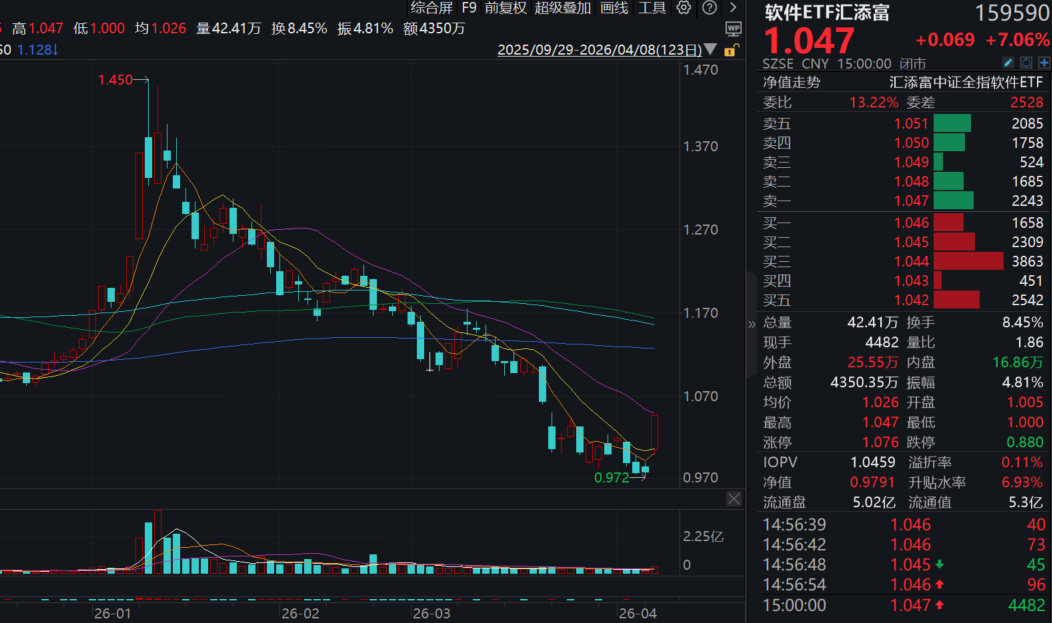This screenshot has width=1052, height=623.
Task: Click the blue plus icon in quote panel
Action: click(1044, 62)
